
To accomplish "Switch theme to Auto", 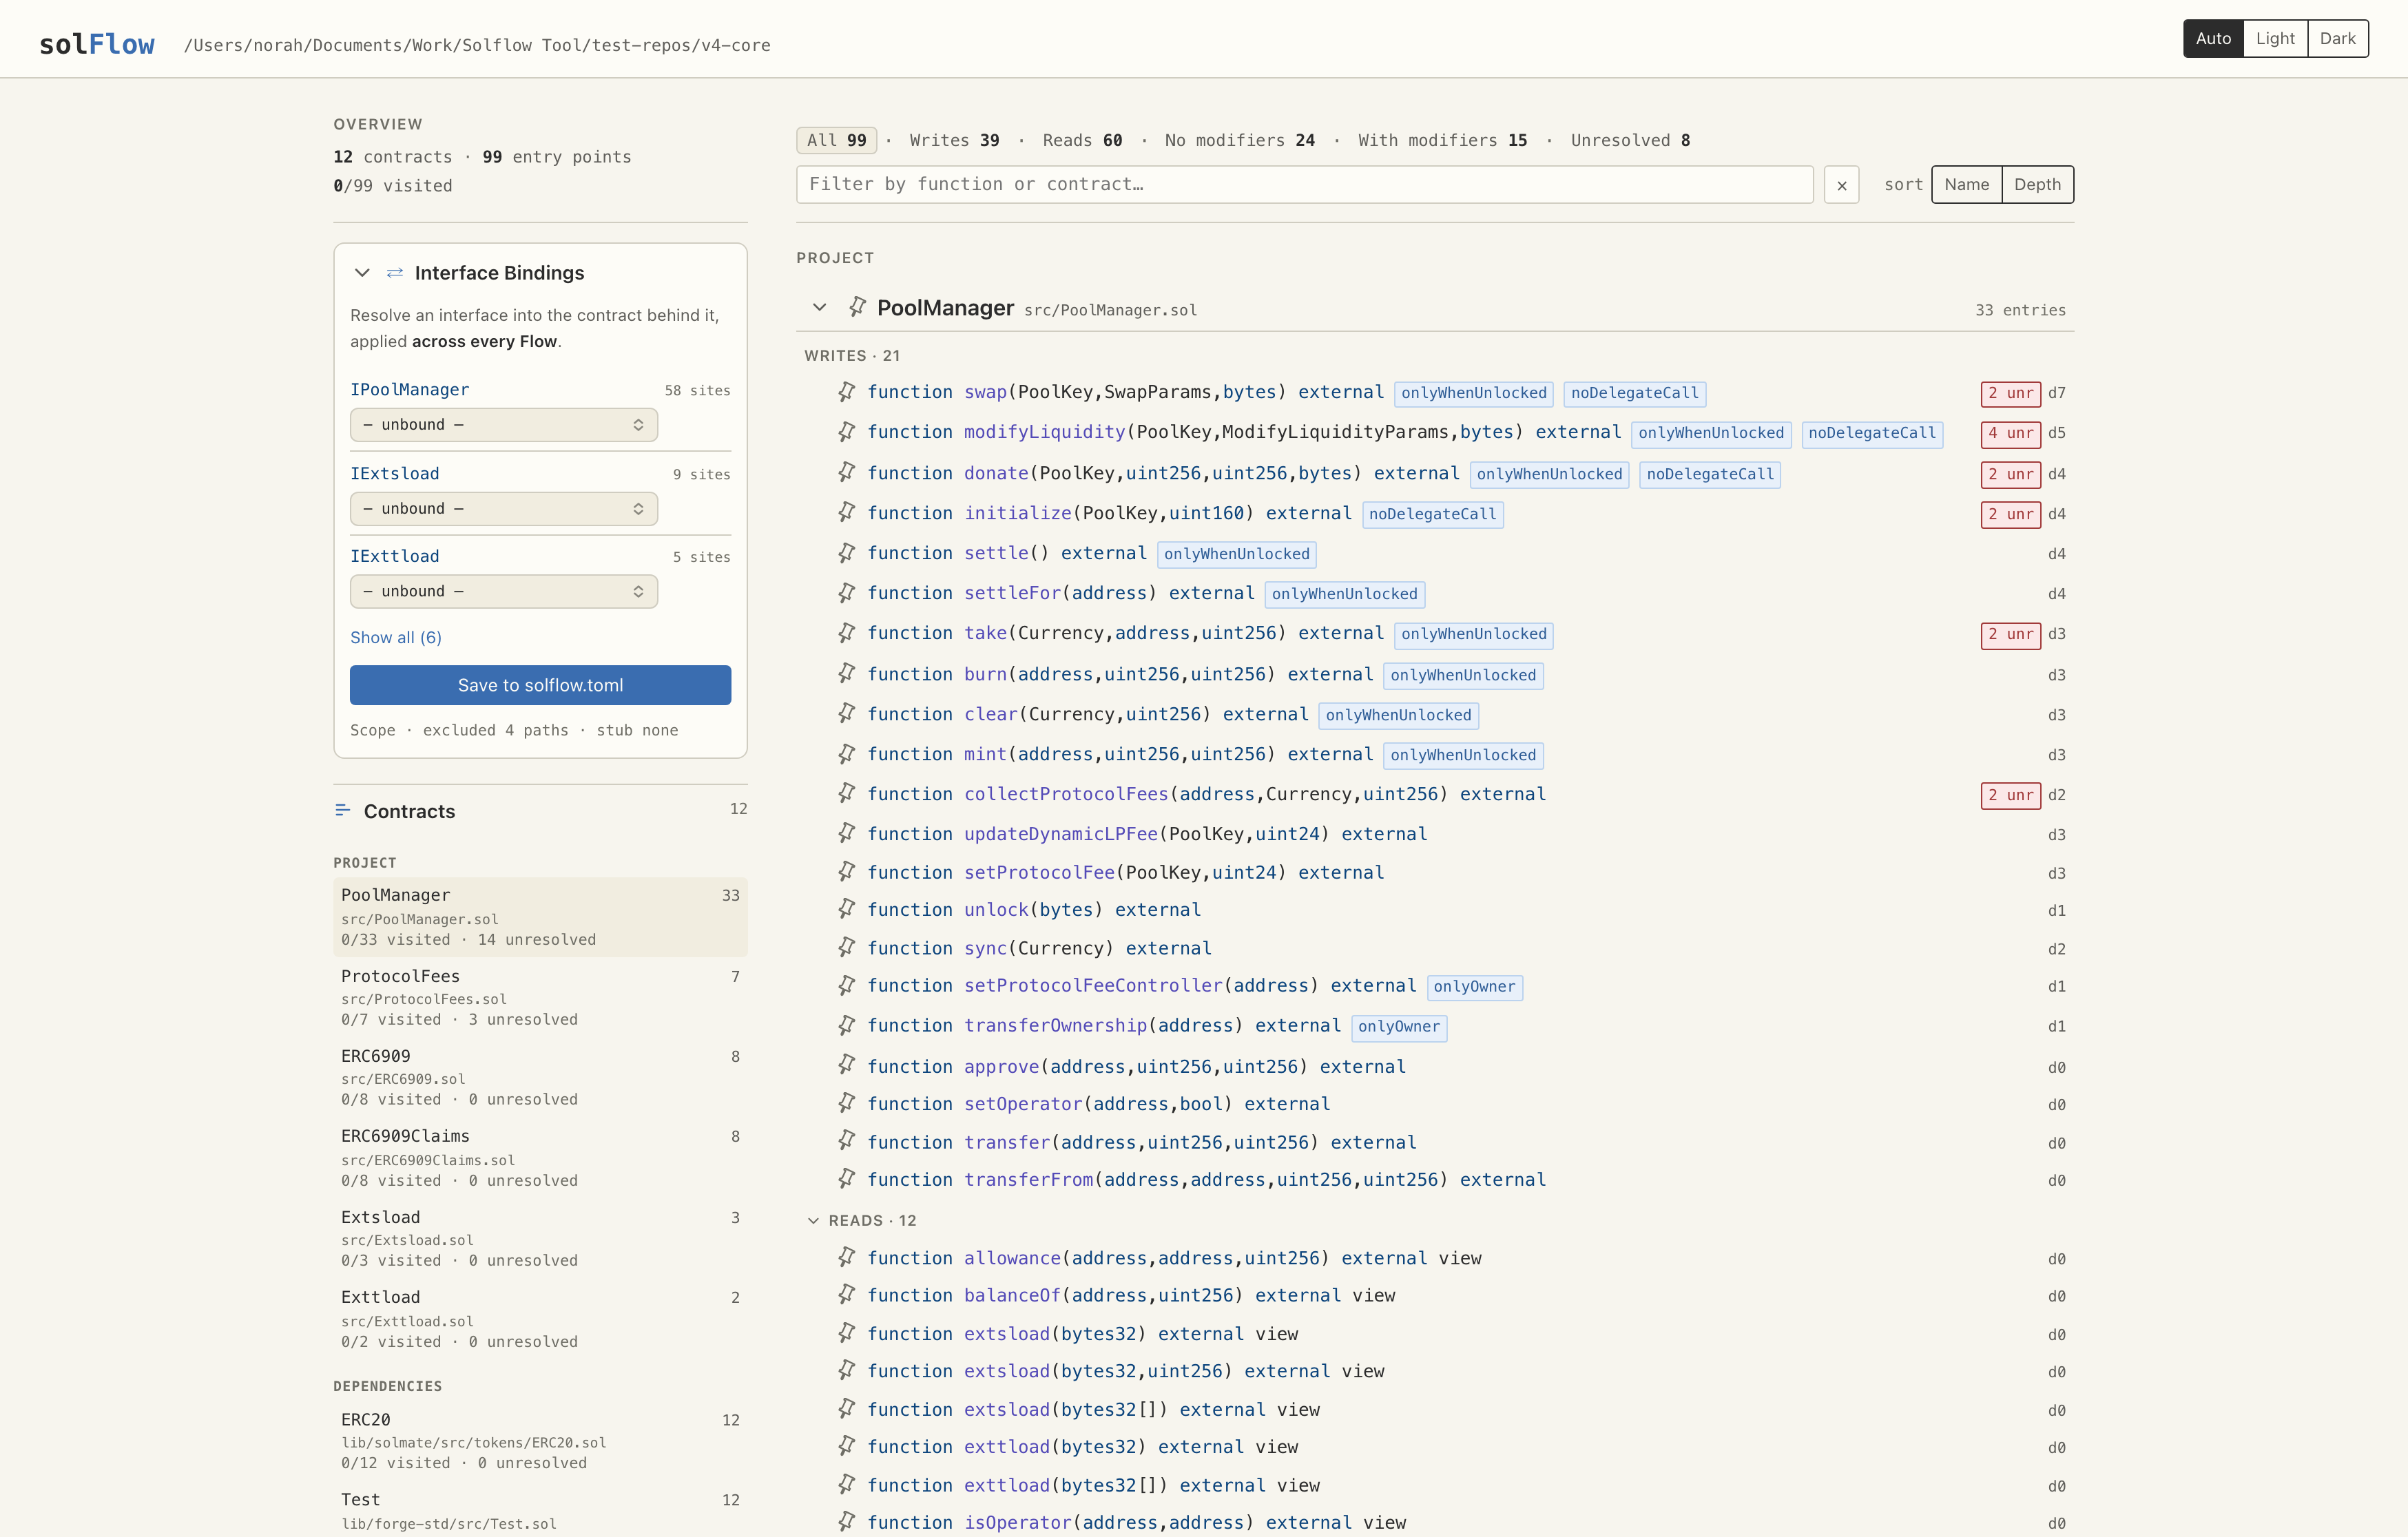I will [x=2213, y=38].
